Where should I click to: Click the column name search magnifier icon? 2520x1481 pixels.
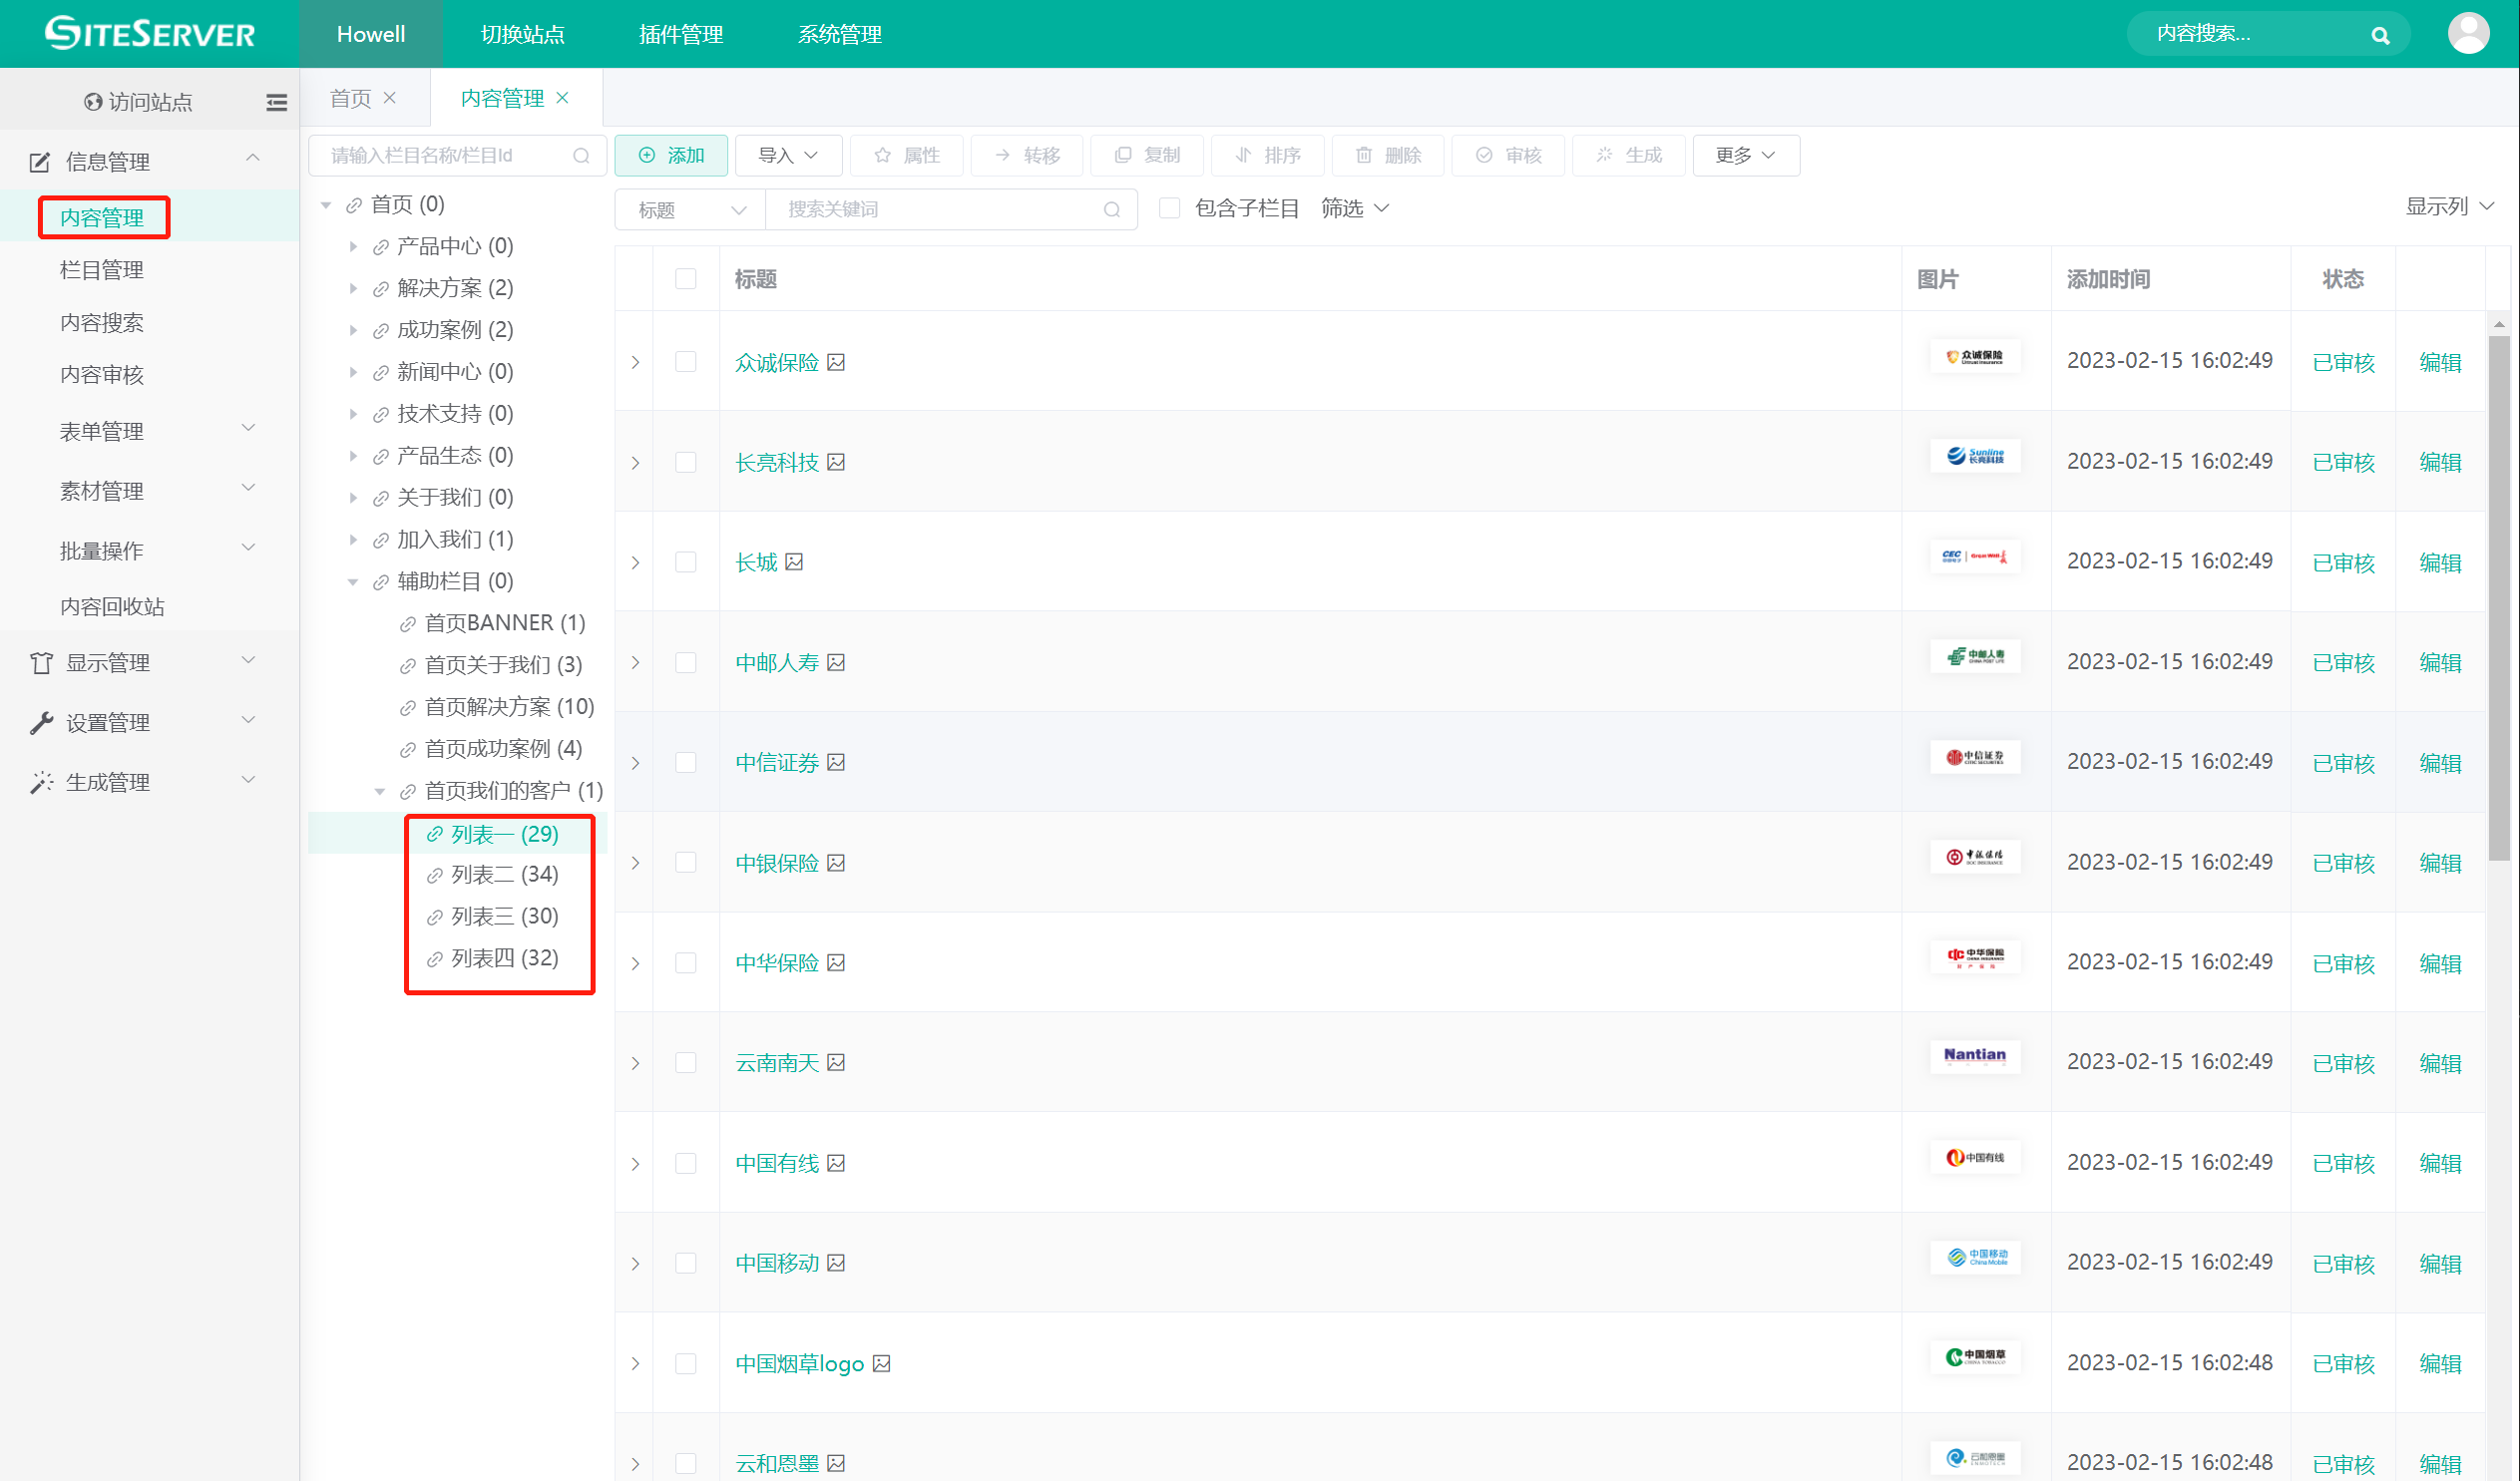tap(581, 156)
